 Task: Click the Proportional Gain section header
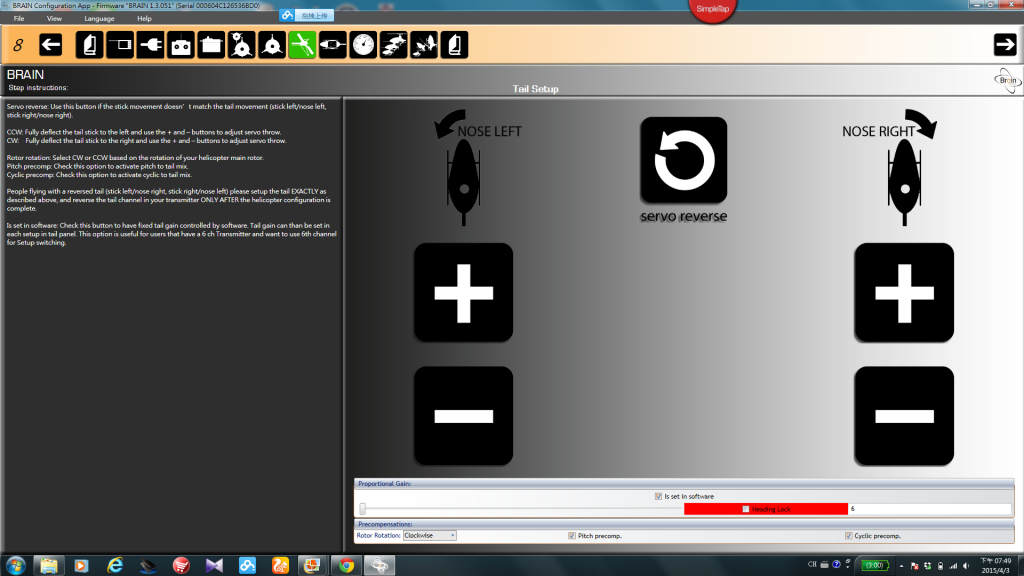click(684, 484)
